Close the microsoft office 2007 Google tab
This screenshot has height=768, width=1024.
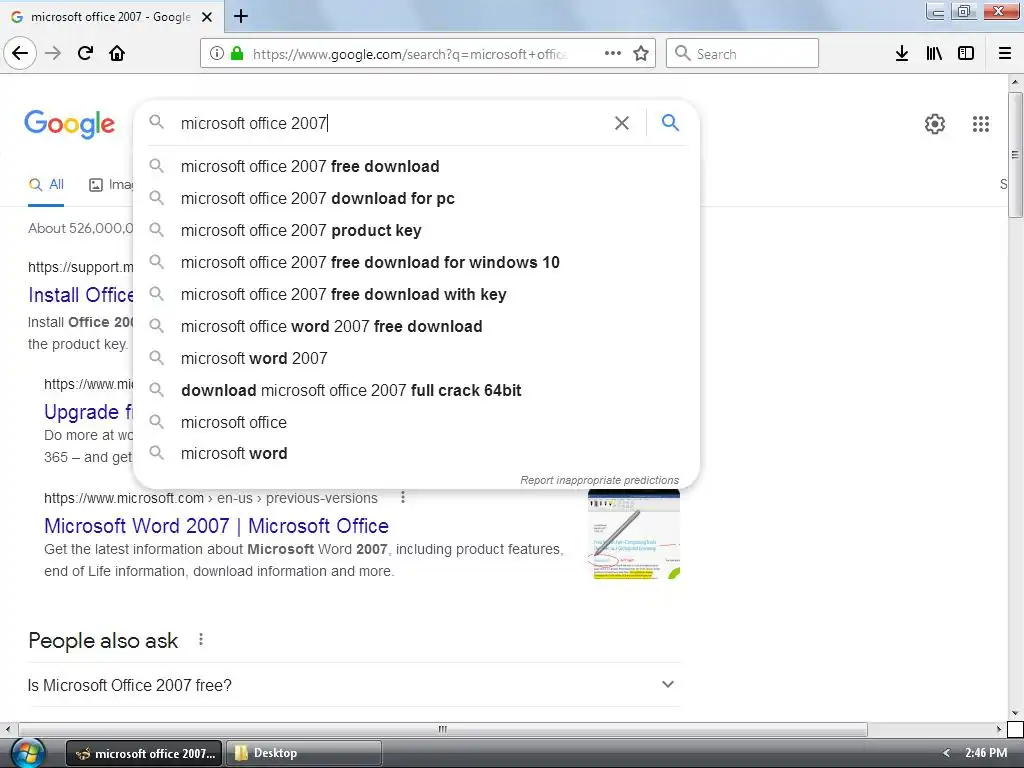pos(207,17)
